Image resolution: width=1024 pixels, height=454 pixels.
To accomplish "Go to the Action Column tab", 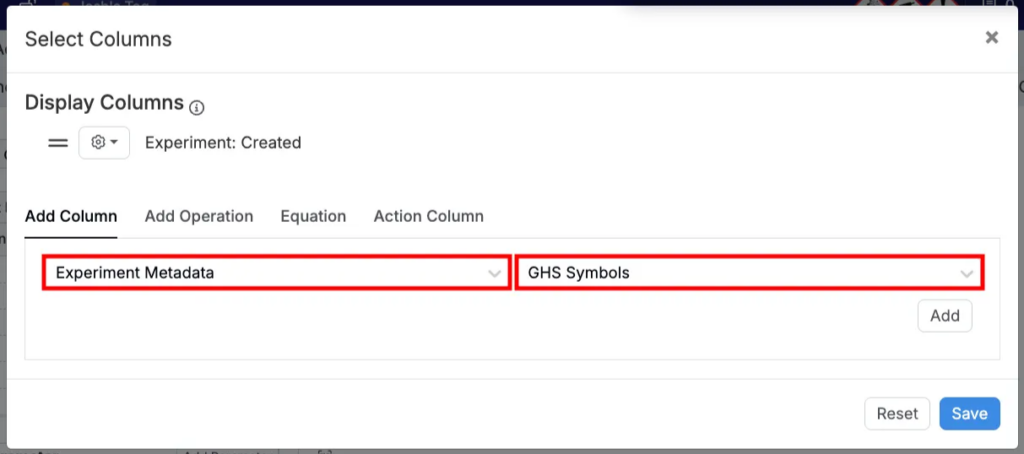I will [x=428, y=216].
